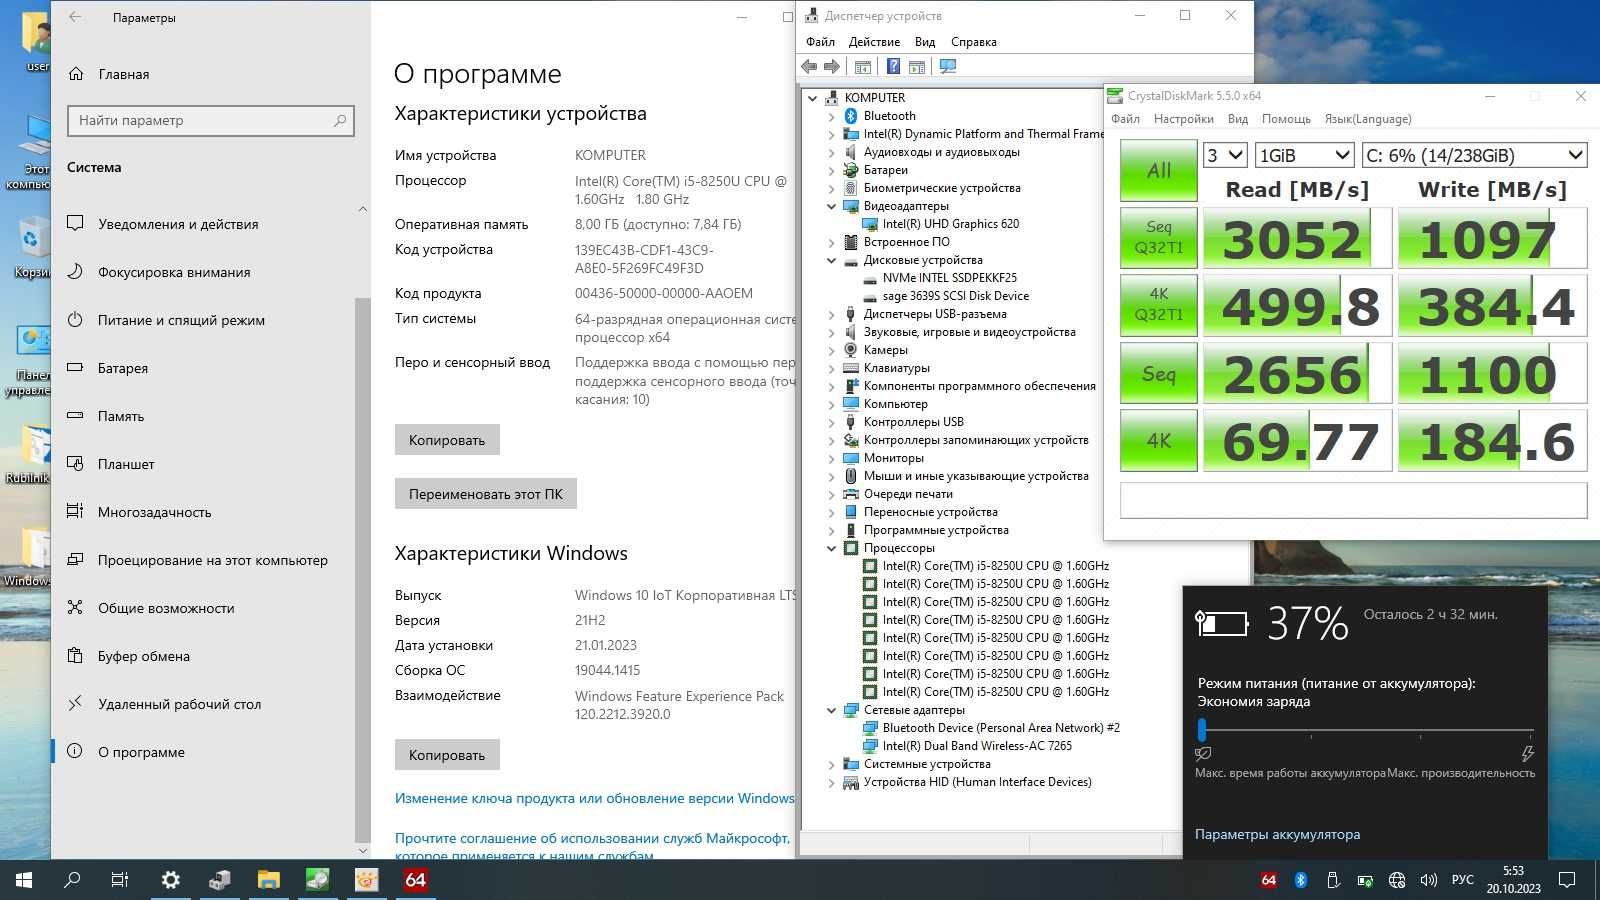
Task: Click Переименовать этот ПК button
Action: pyautogui.click(x=486, y=494)
